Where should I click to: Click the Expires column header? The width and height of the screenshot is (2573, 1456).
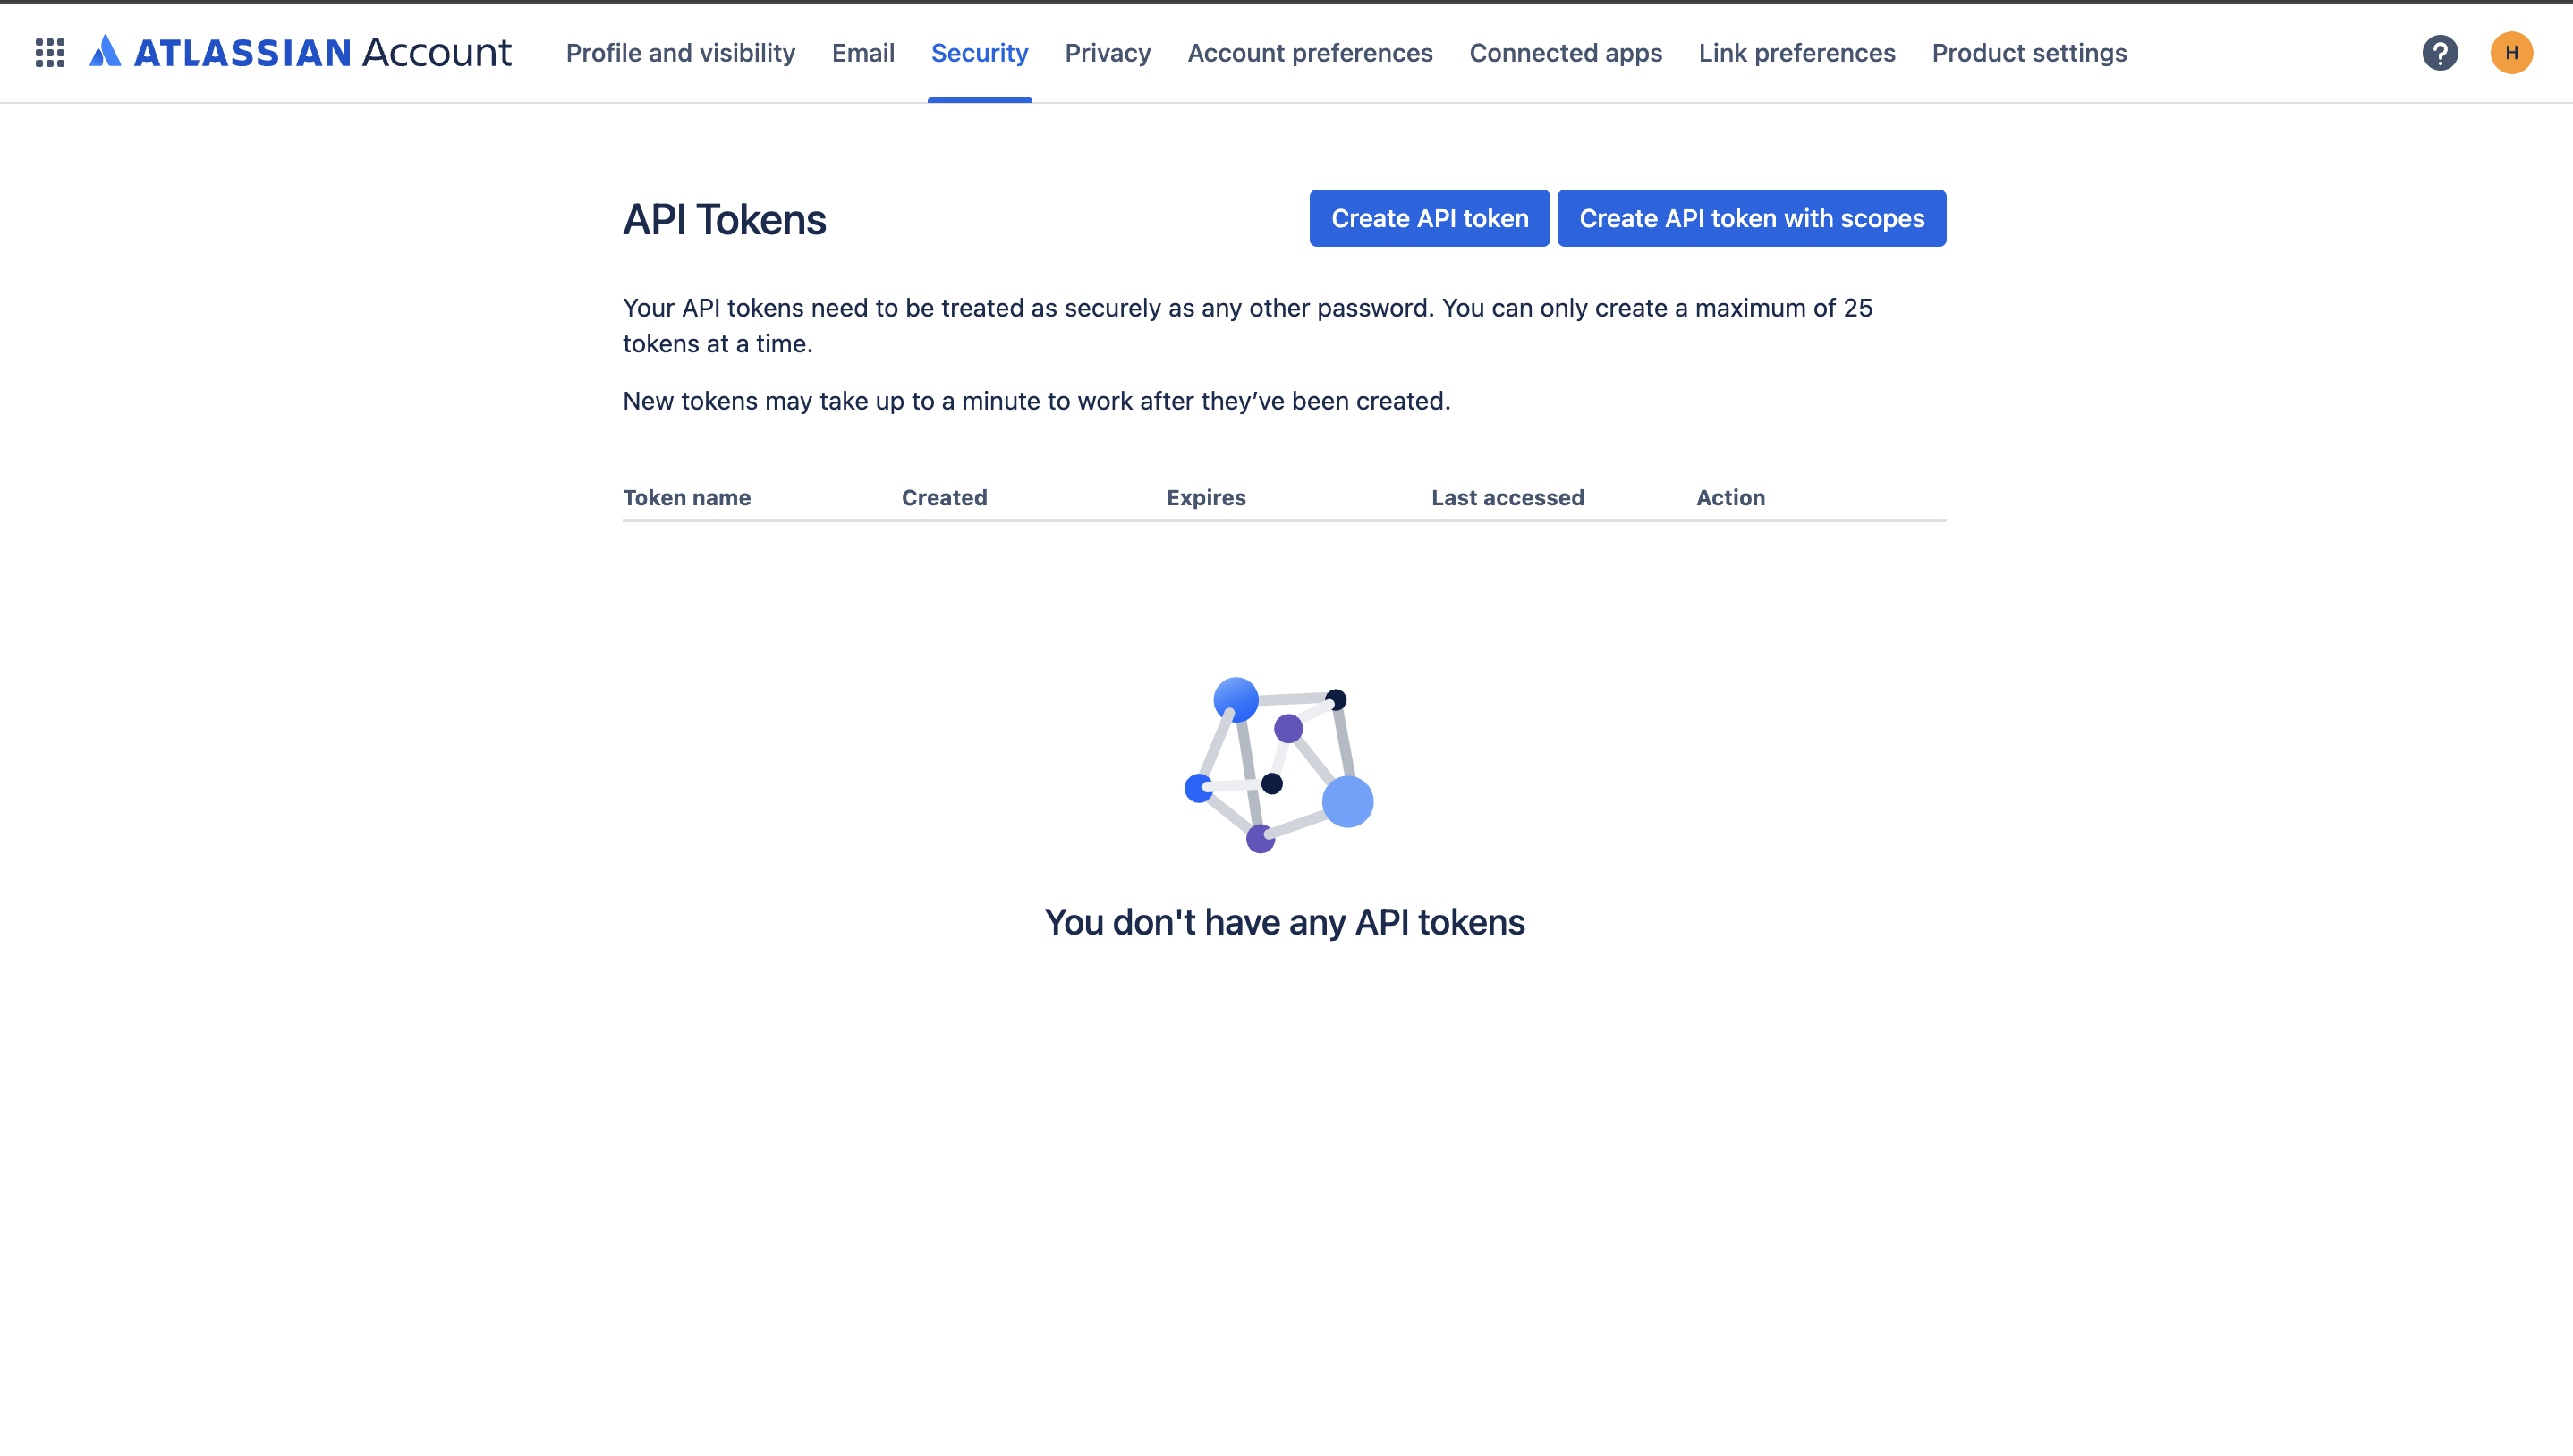click(x=1205, y=498)
